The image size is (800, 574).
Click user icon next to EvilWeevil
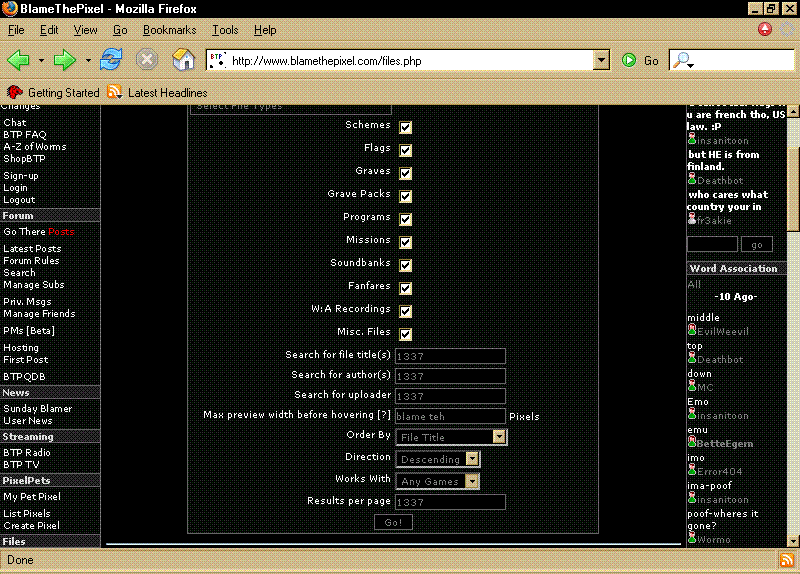pos(692,330)
